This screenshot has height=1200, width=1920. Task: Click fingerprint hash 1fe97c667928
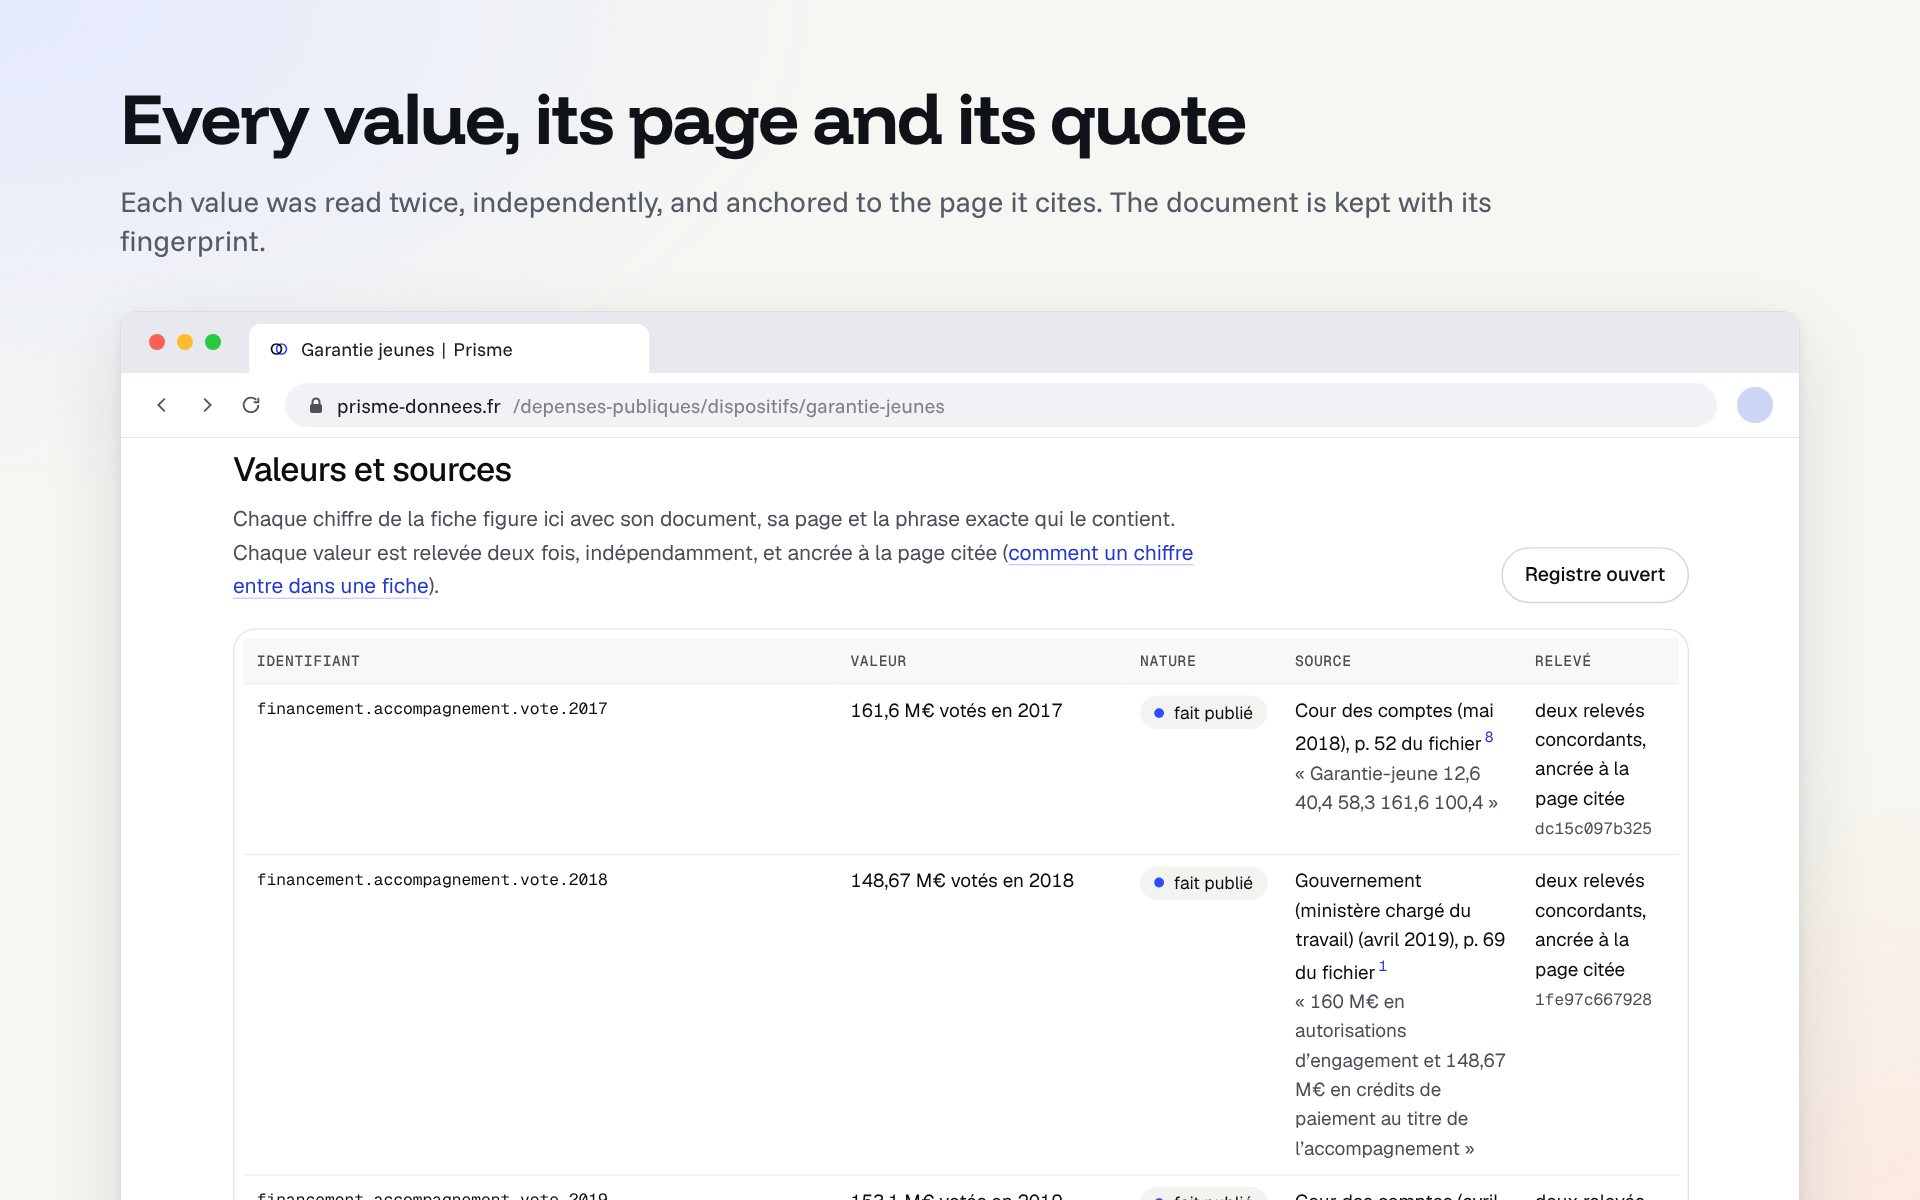coord(1593,1000)
